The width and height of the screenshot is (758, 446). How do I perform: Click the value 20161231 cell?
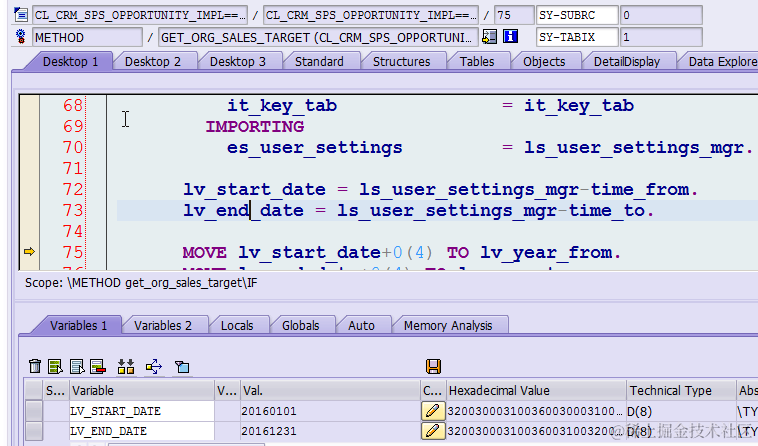pyautogui.click(x=330, y=431)
